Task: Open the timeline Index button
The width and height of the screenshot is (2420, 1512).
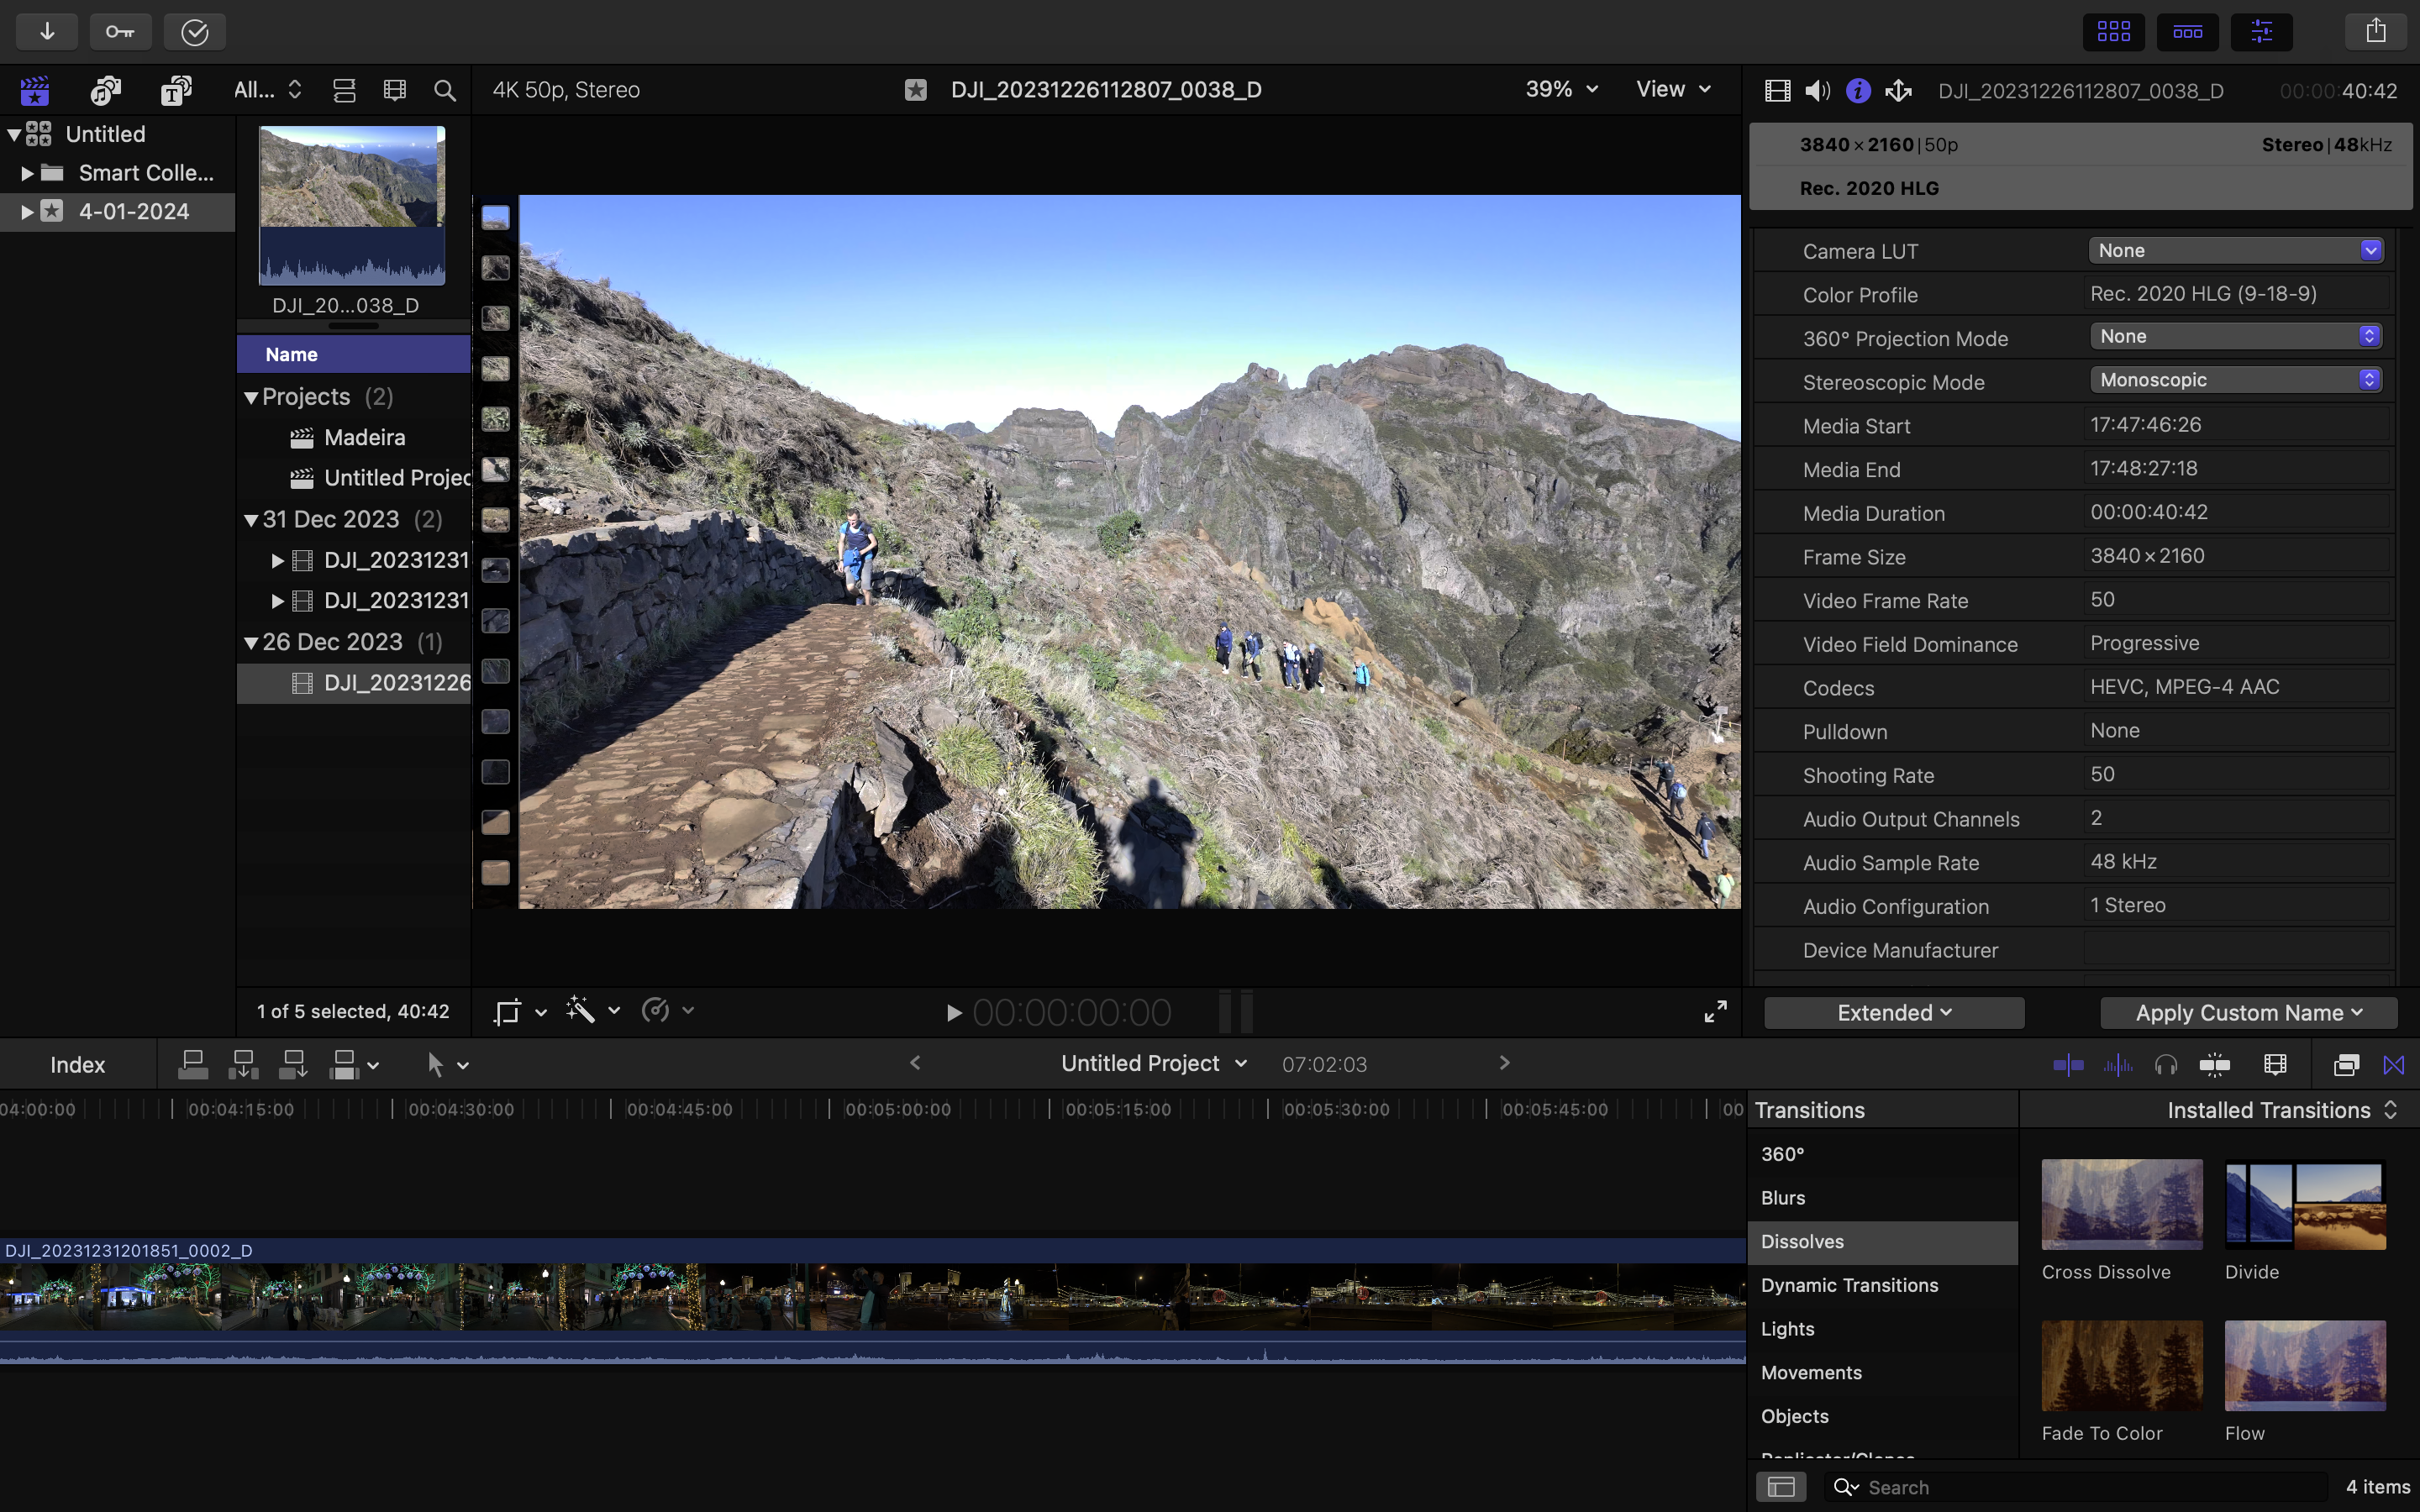Action: coord(77,1065)
